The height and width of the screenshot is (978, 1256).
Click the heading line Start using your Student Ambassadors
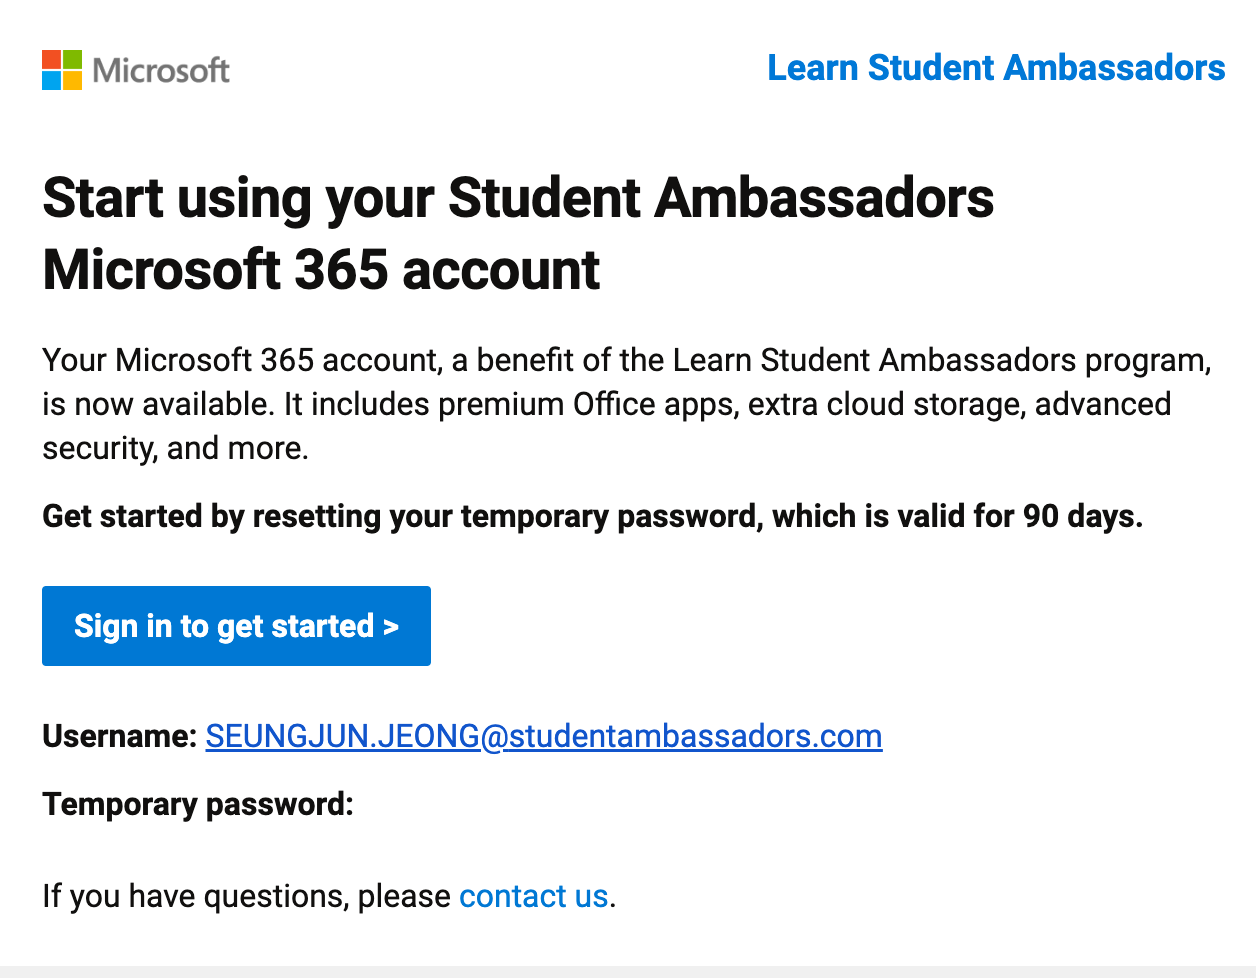click(518, 198)
